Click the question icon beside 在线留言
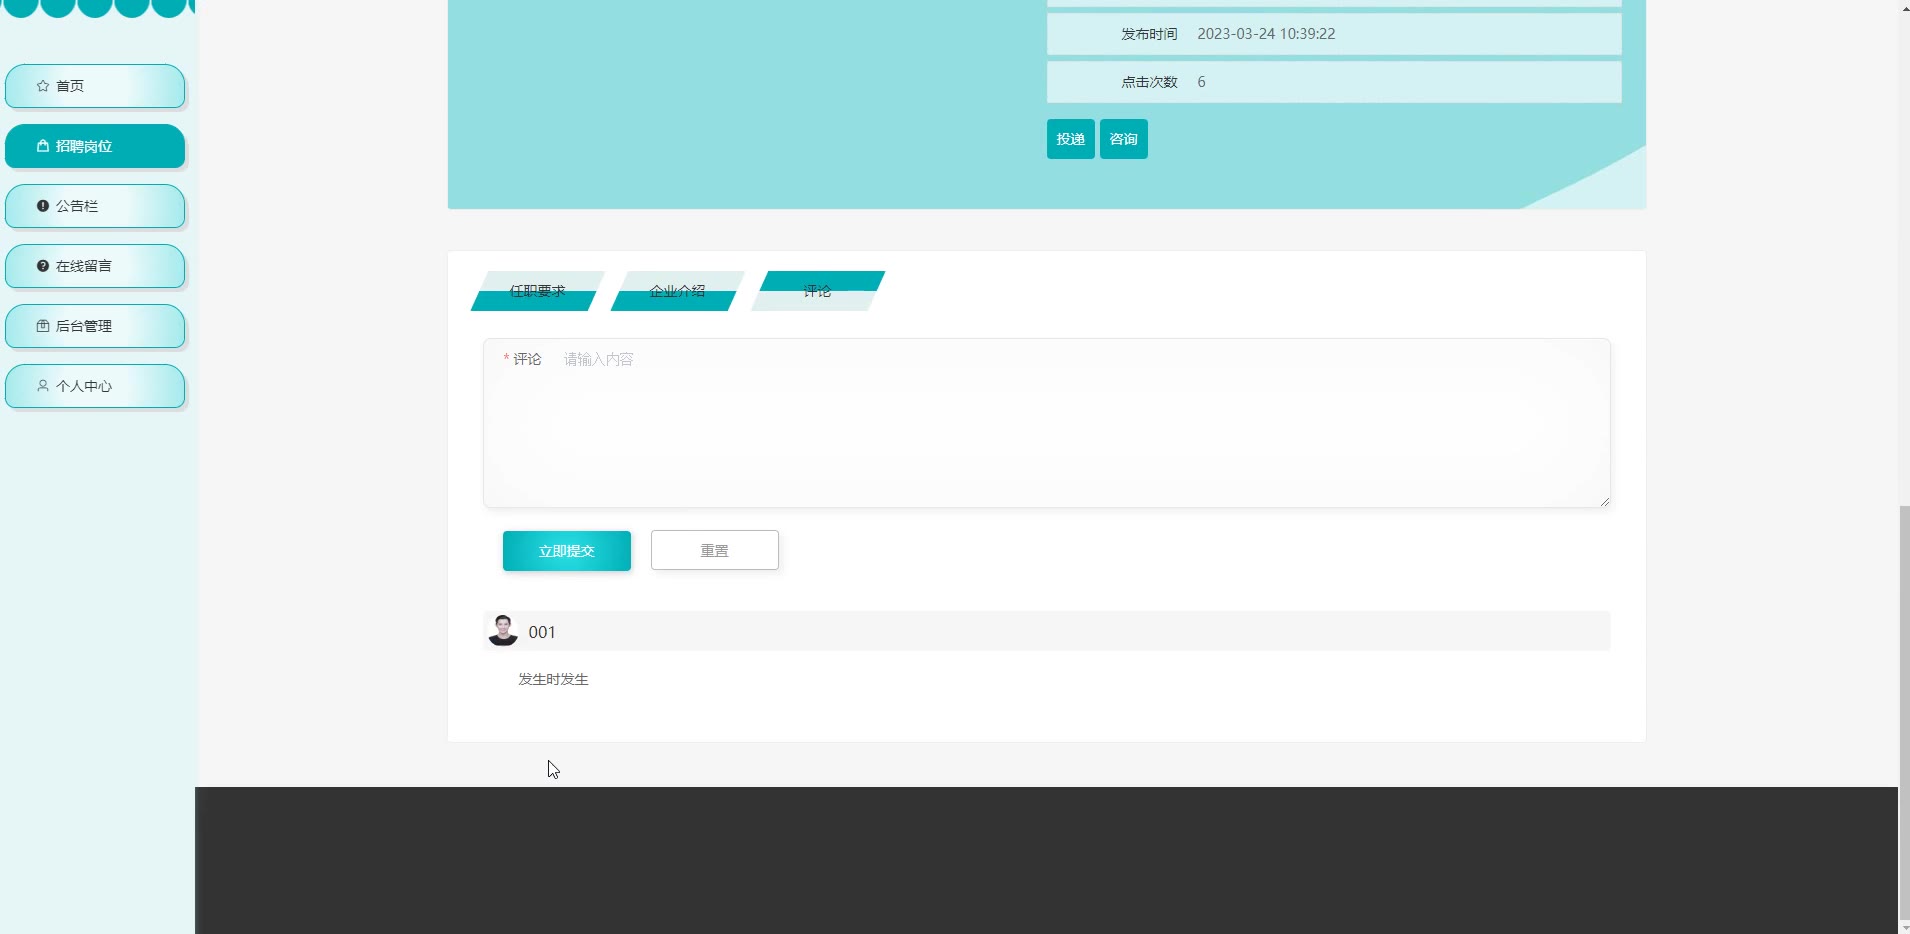The height and width of the screenshot is (934, 1910). pyautogui.click(x=43, y=266)
